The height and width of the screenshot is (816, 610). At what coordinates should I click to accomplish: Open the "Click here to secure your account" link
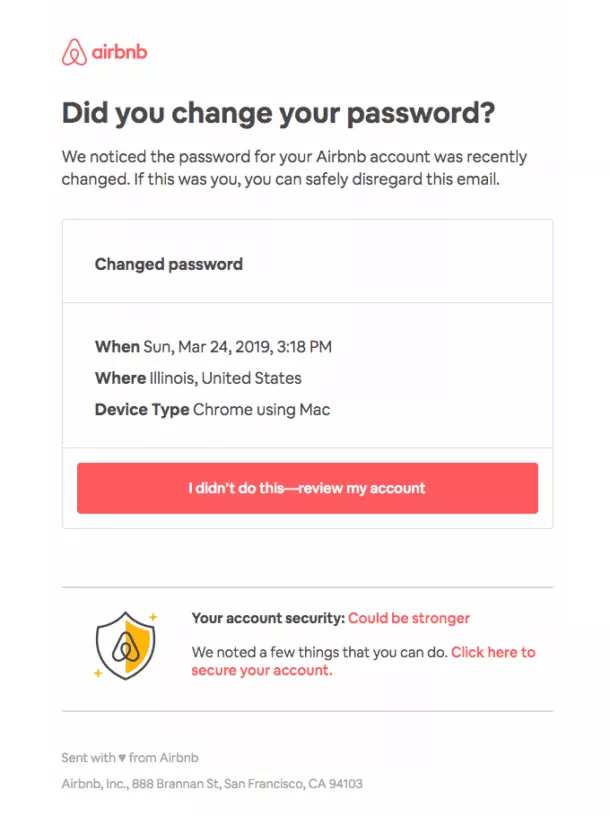click(492, 652)
